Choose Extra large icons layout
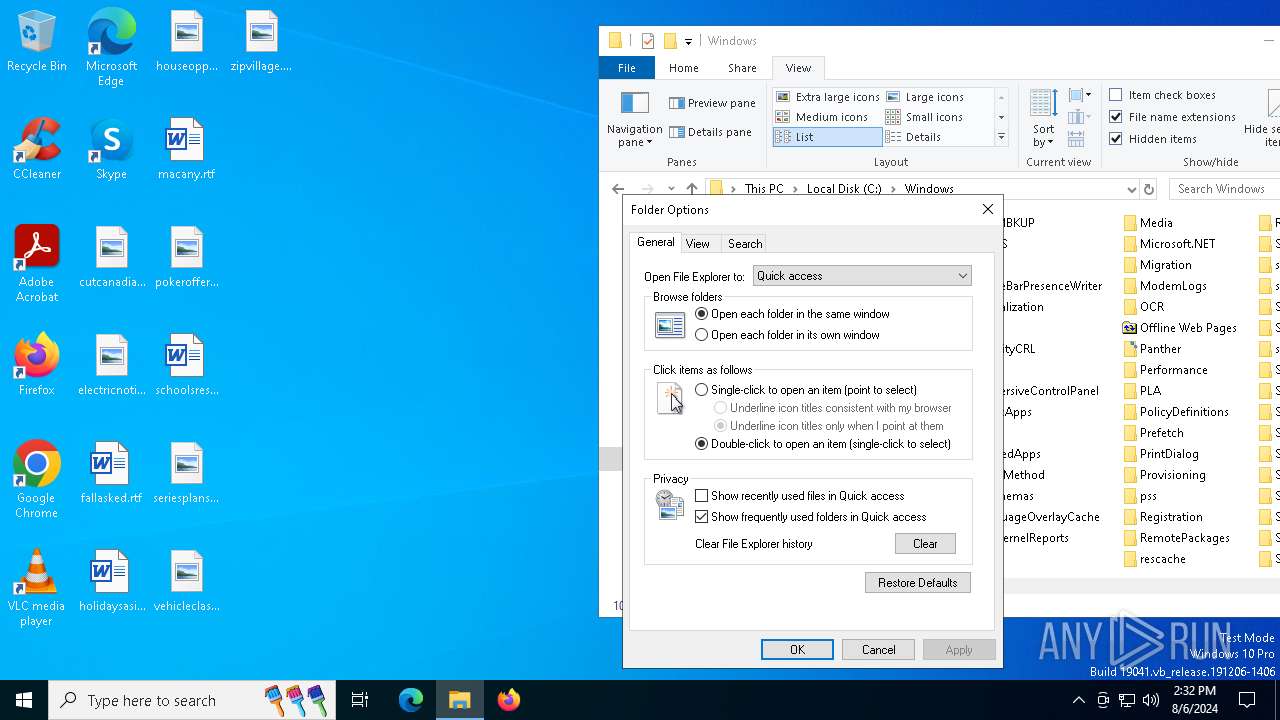The width and height of the screenshot is (1280, 720). tap(827, 97)
